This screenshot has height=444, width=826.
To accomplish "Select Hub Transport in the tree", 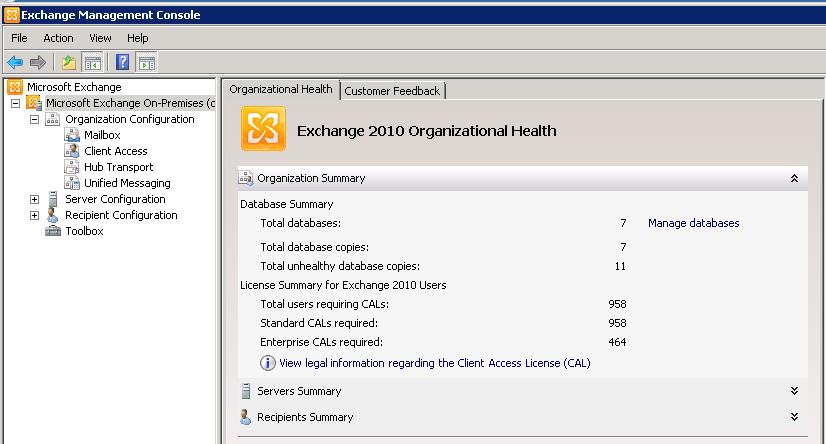I will click(x=119, y=167).
